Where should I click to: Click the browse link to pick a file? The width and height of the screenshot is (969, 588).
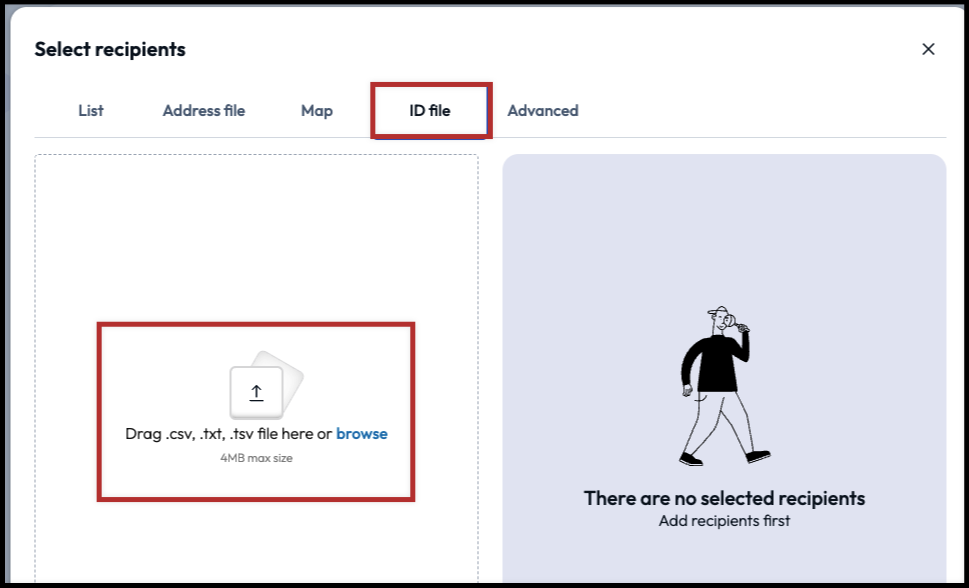(362, 434)
